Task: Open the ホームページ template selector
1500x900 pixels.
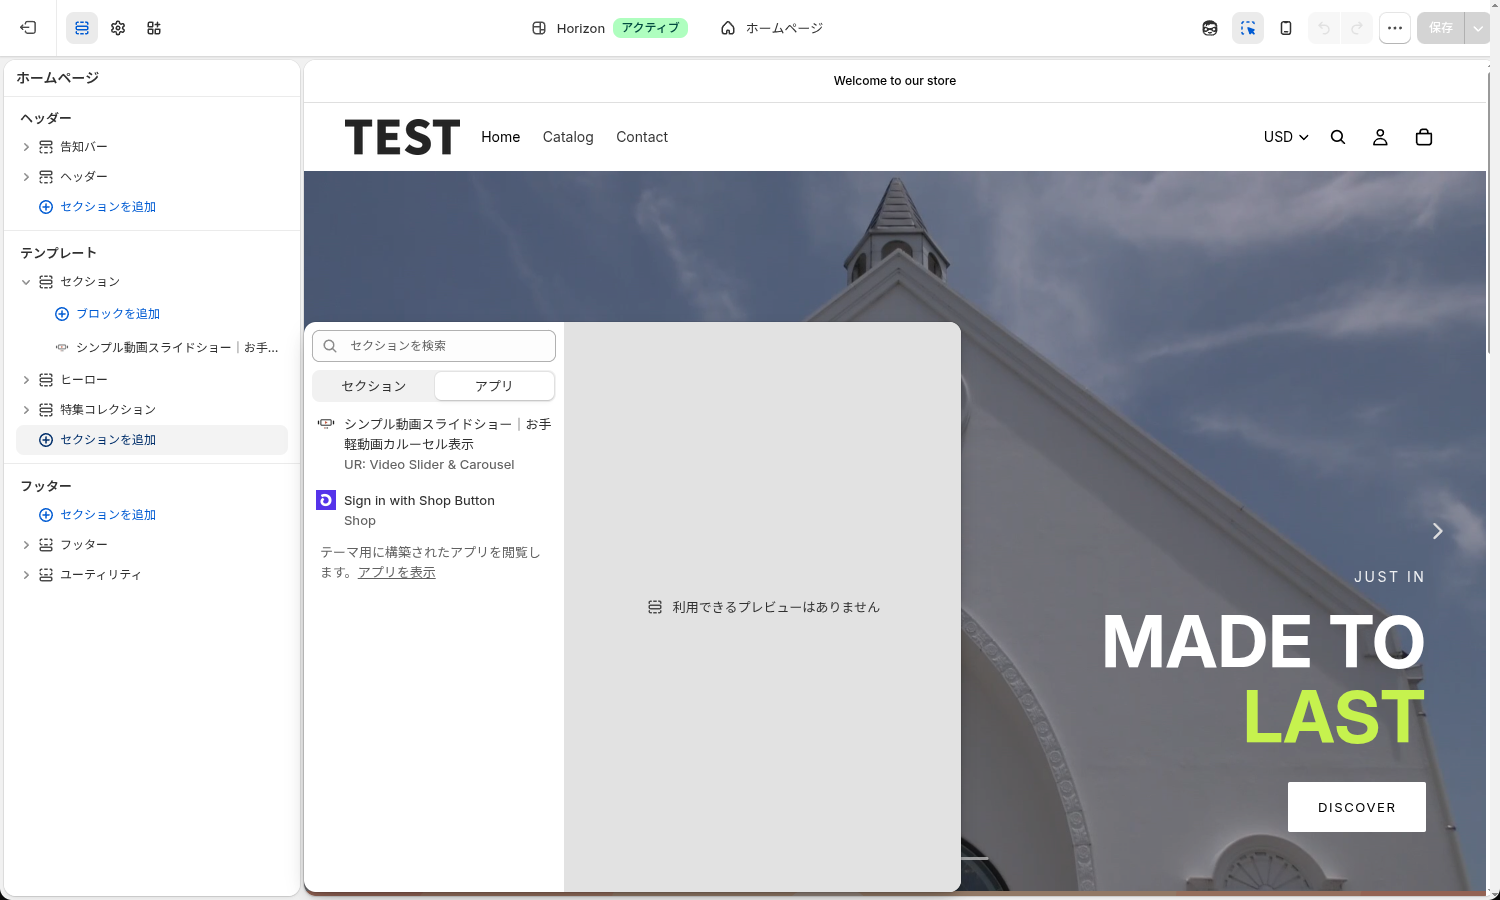Action: point(772,28)
